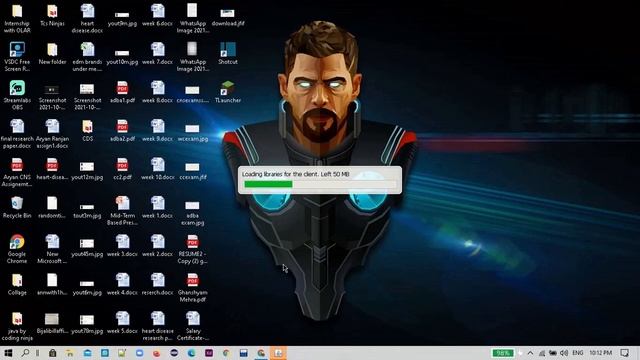640x360 pixels.
Task: Select the ccexam.jfif image file
Action: click(x=193, y=171)
